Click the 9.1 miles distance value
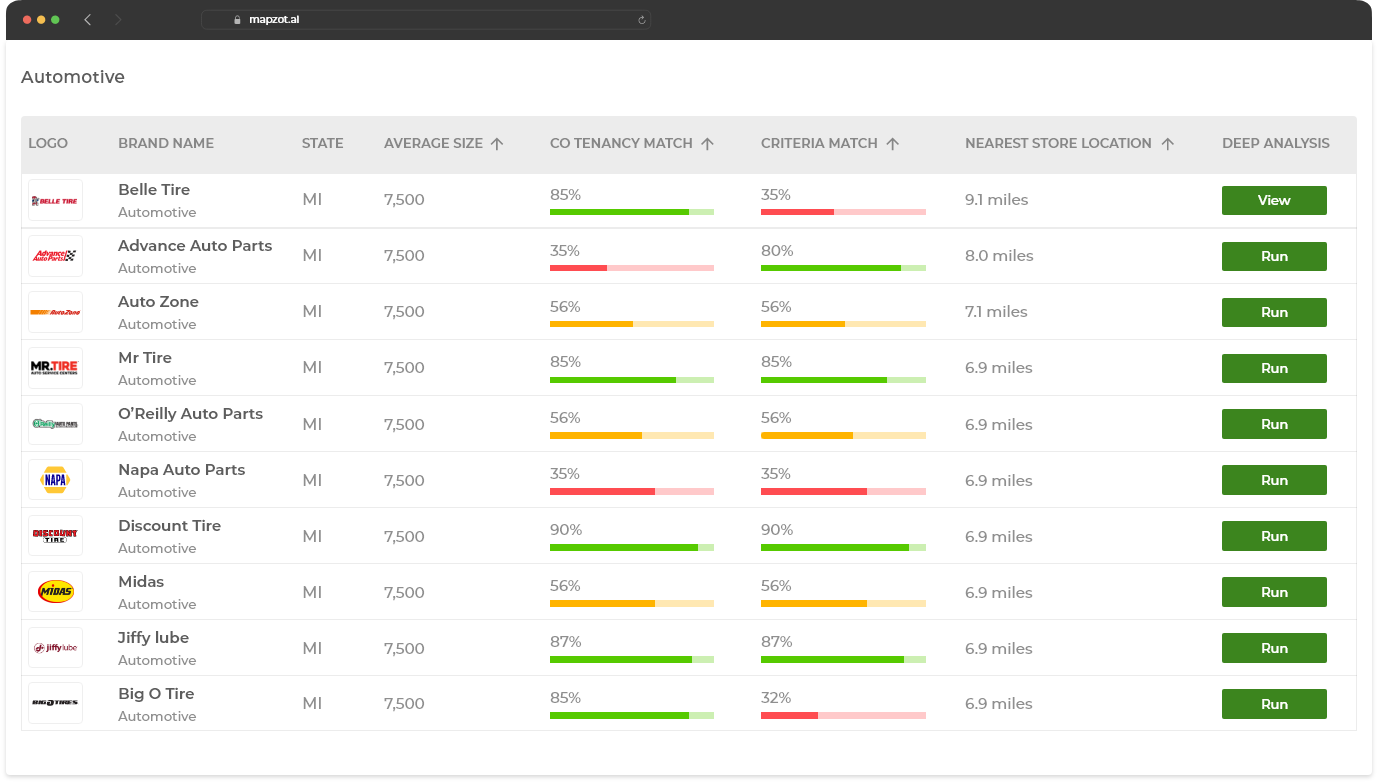The width and height of the screenshot is (1378, 783). [x=996, y=200]
